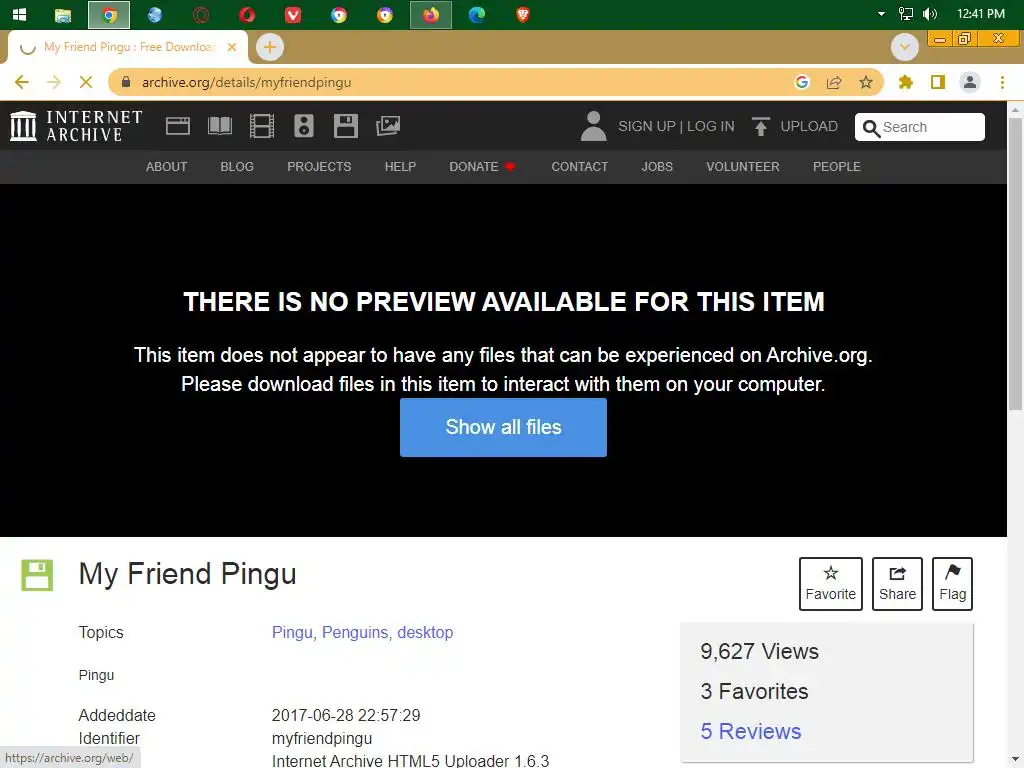1024x768 pixels.
Task: Open the desktop topic link
Action: 425,632
